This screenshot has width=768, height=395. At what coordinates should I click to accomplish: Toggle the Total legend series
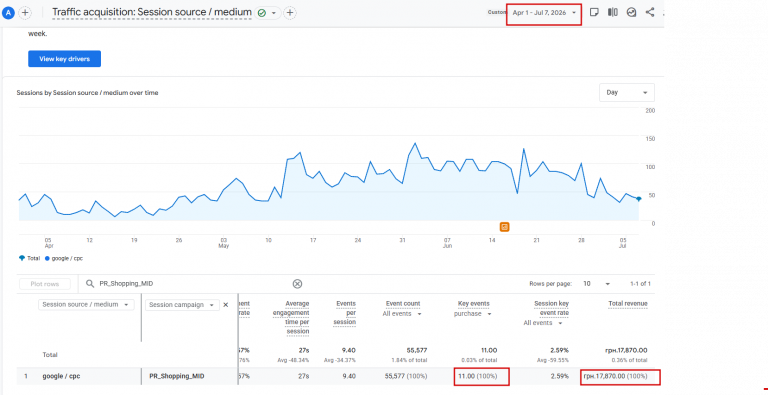click(29, 258)
